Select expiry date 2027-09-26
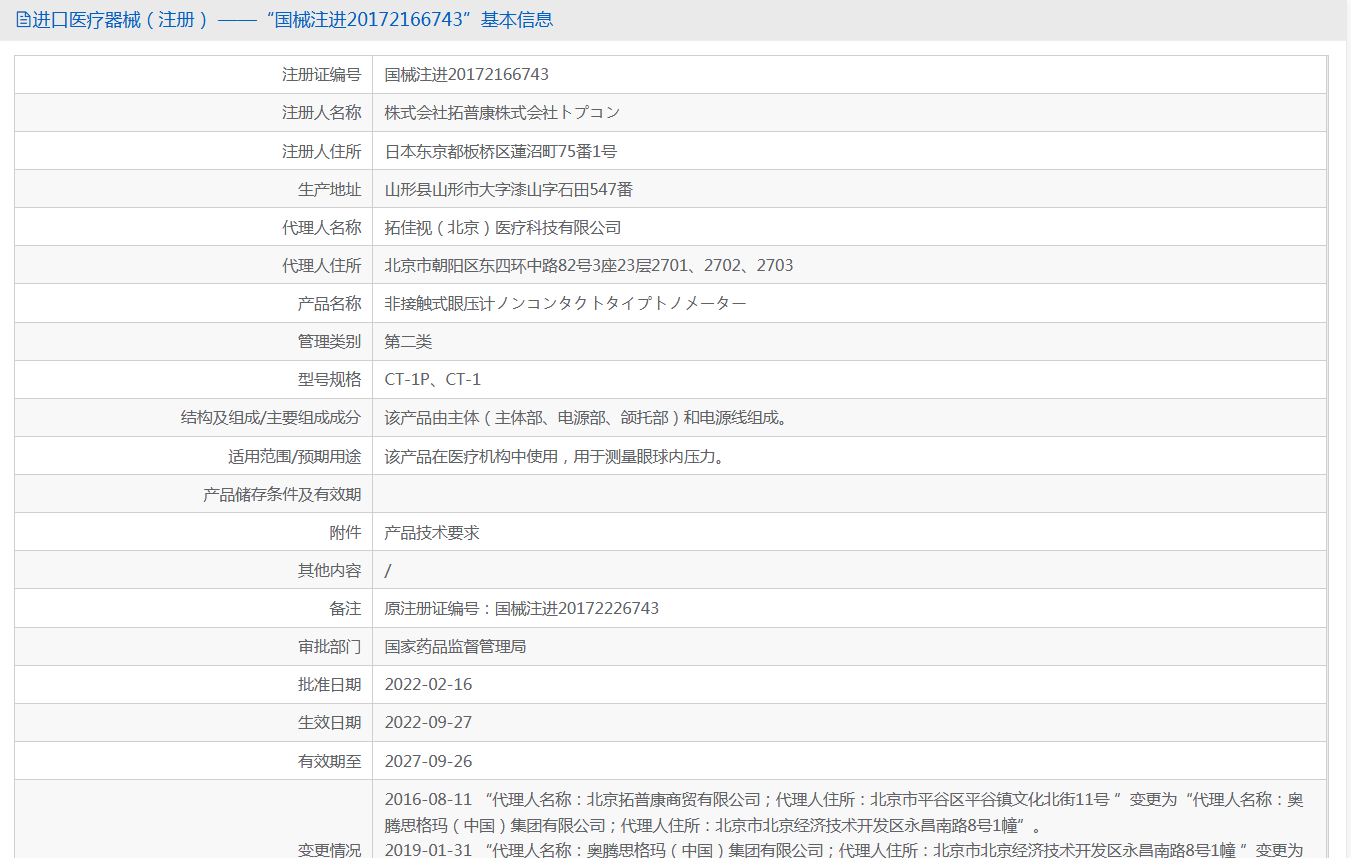This screenshot has height=858, width=1351. point(429,760)
